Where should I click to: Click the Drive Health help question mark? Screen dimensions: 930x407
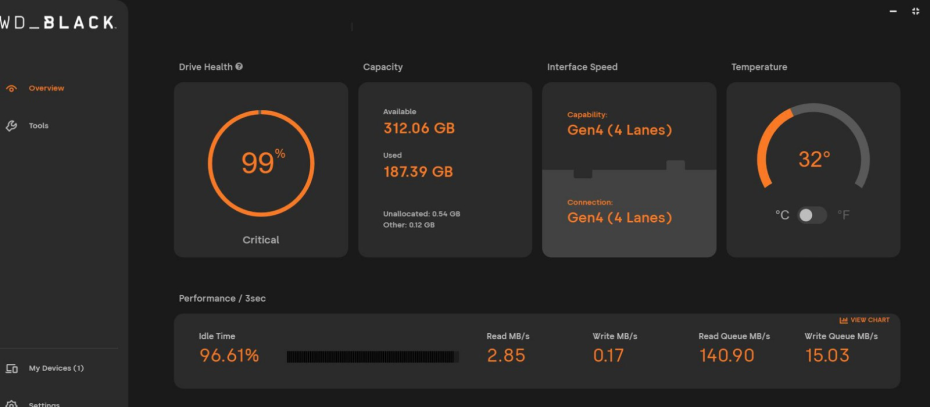click(x=239, y=66)
